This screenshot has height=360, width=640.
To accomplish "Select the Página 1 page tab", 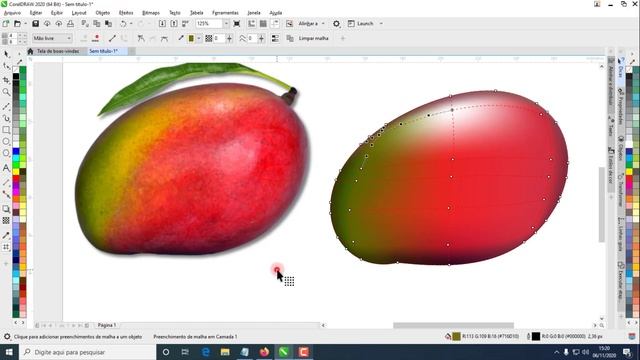I will [107, 325].
